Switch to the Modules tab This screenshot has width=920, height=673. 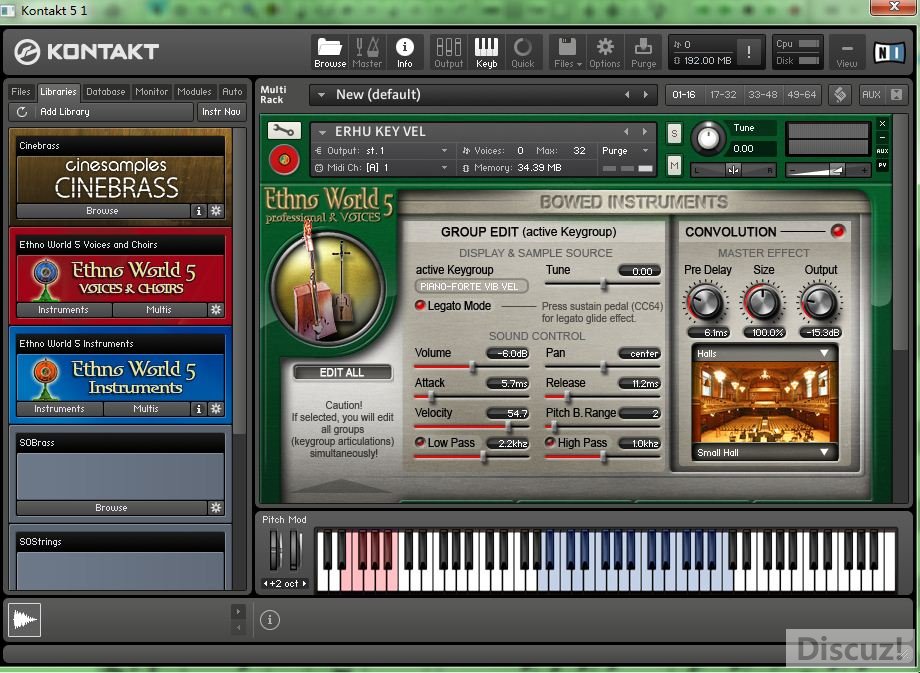click(x=194, y=92)
